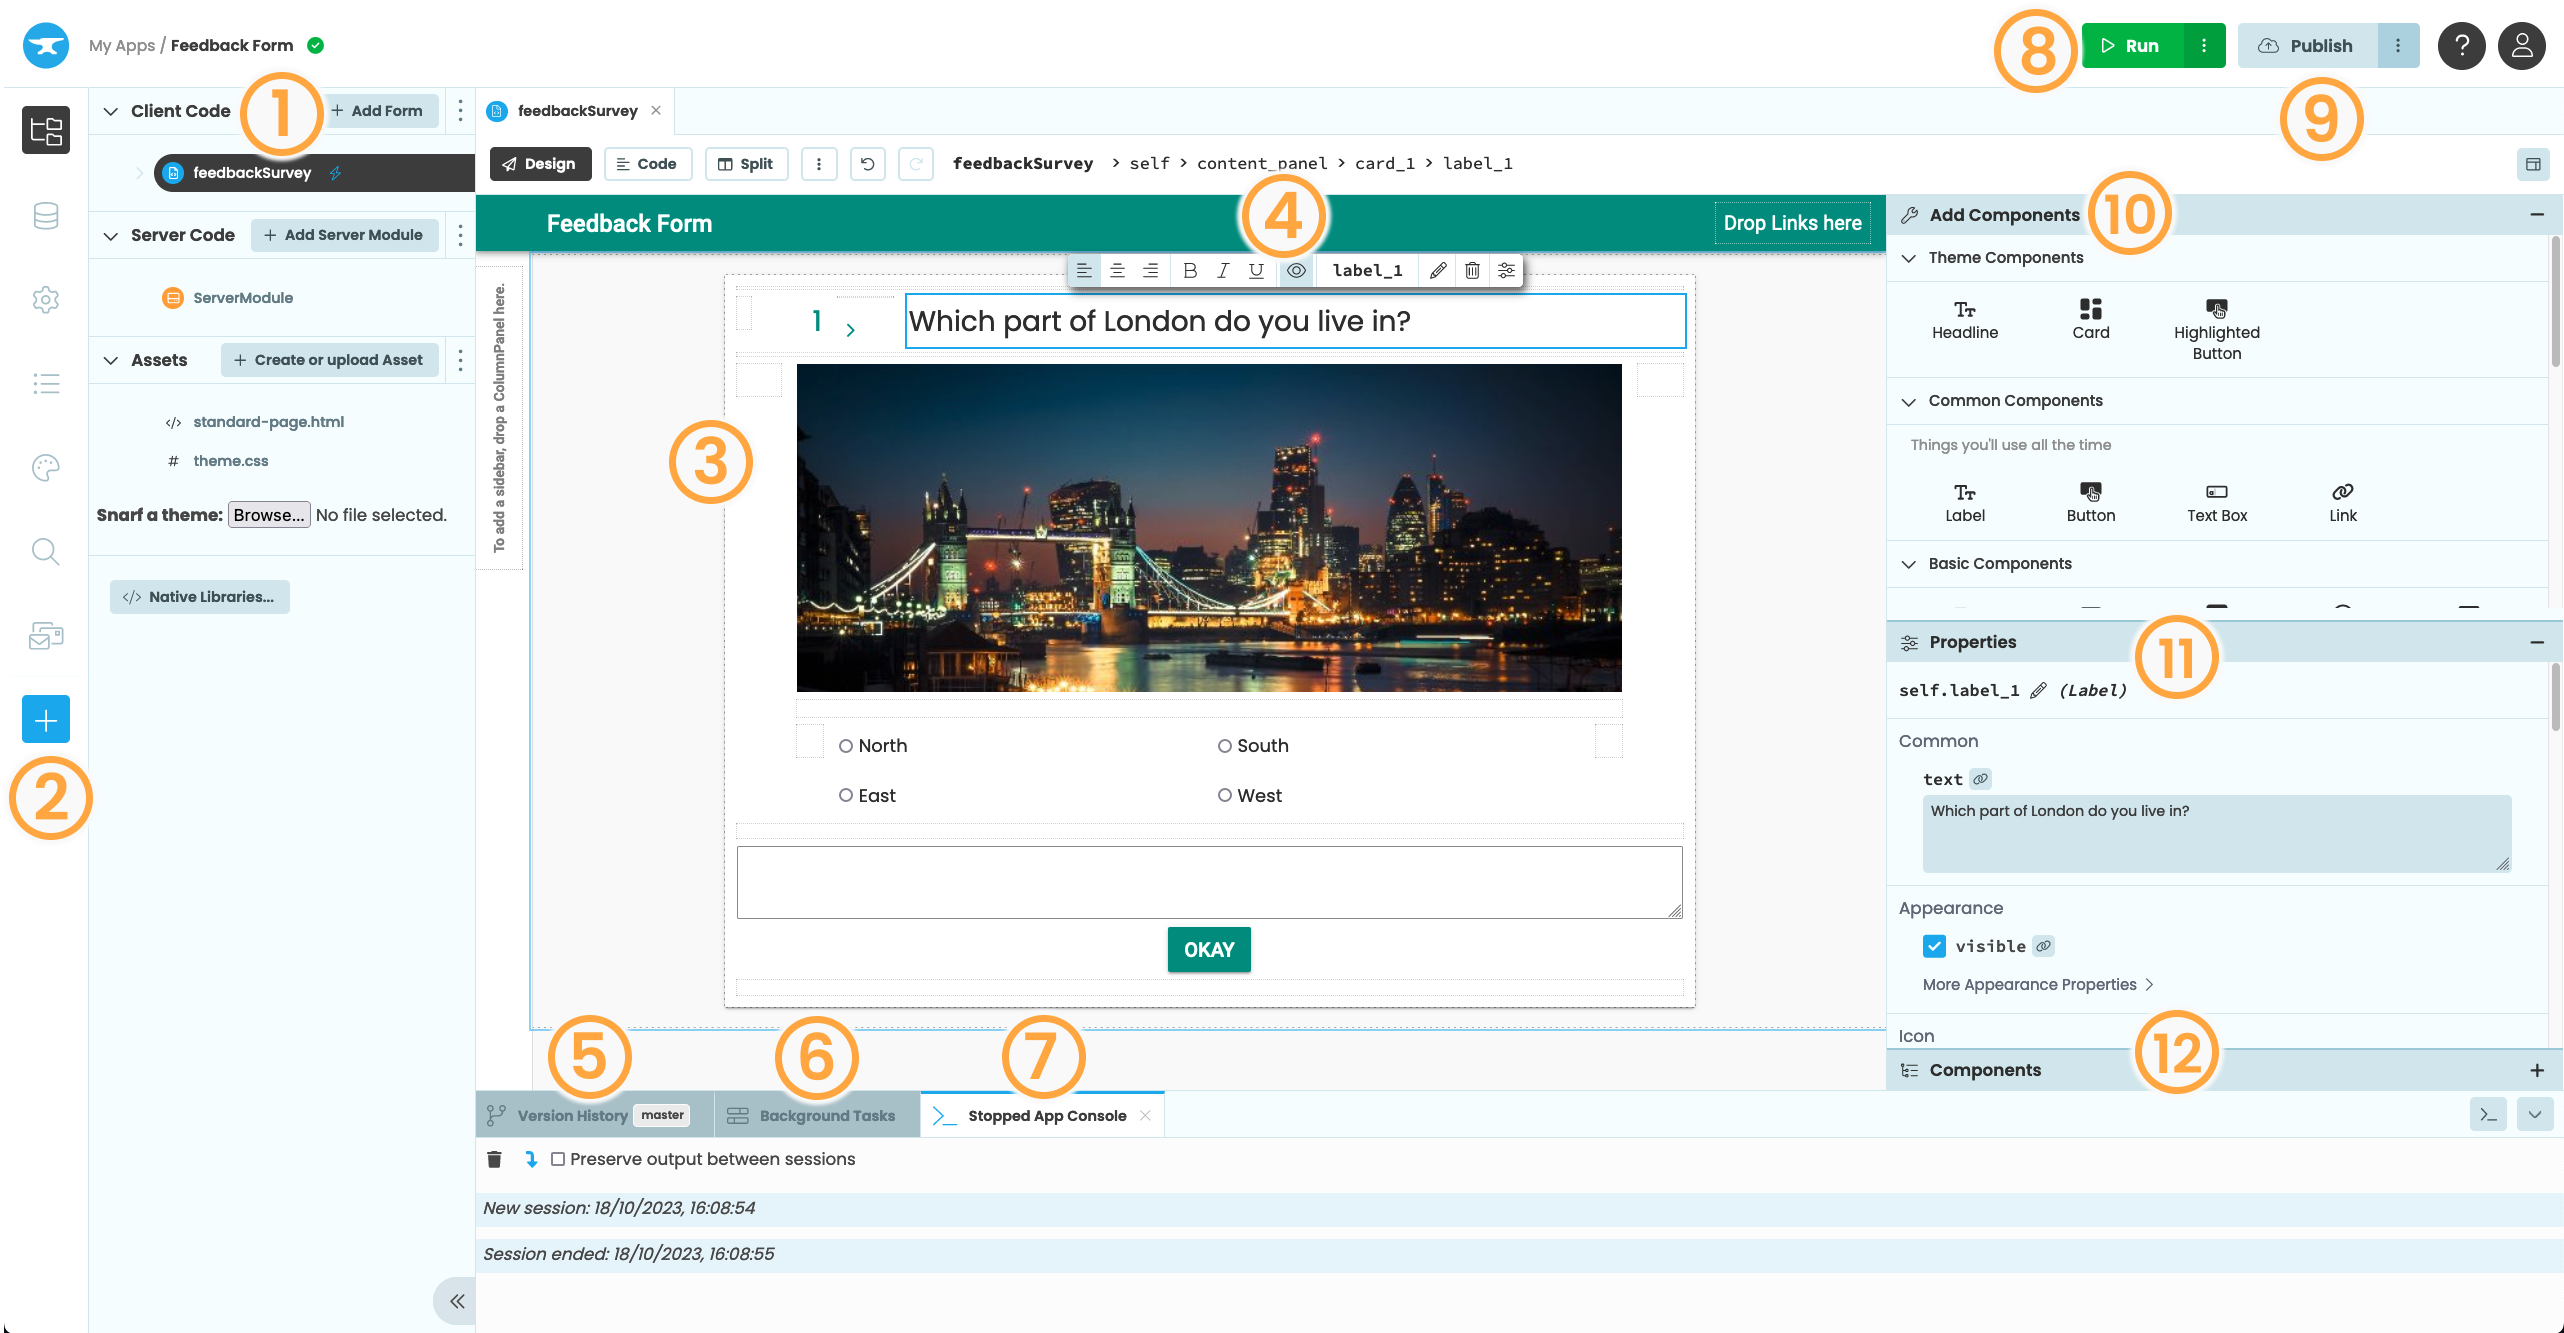Click the green Run button
This screenshot has width=2564, height=1333.
[x=2132, y=46]
